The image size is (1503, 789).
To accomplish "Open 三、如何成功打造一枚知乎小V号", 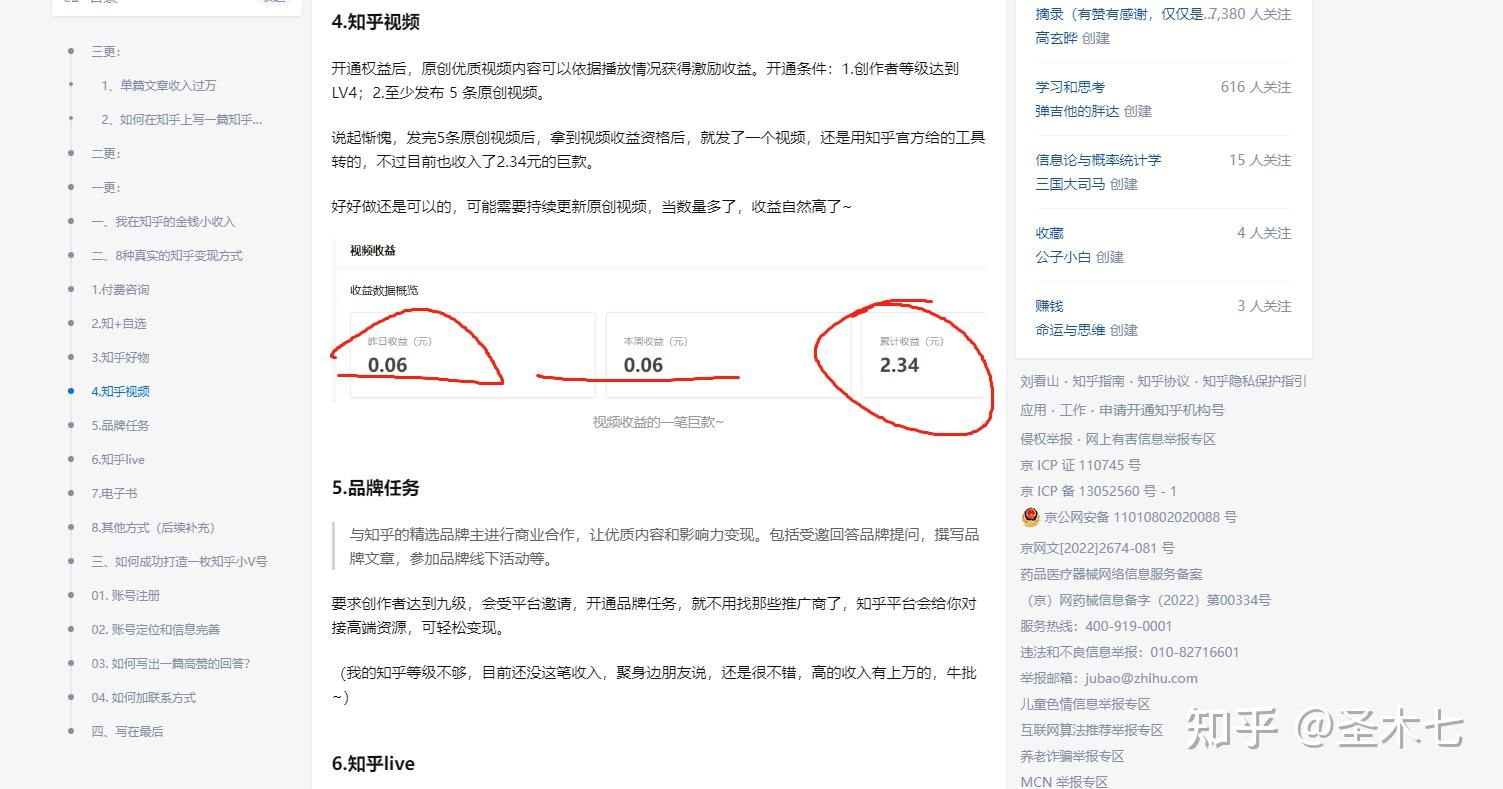I will [x=179, y=561].
